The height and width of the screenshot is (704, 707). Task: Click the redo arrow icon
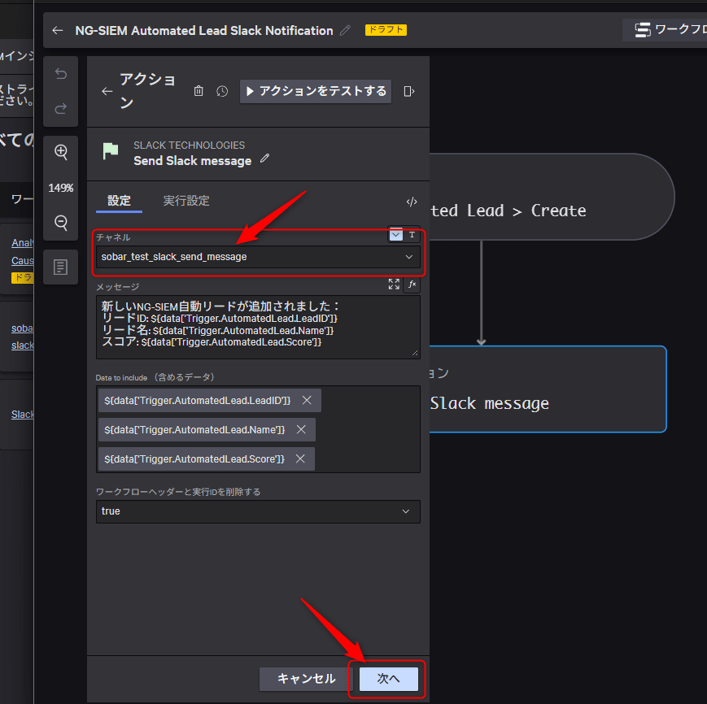(61, 109)
